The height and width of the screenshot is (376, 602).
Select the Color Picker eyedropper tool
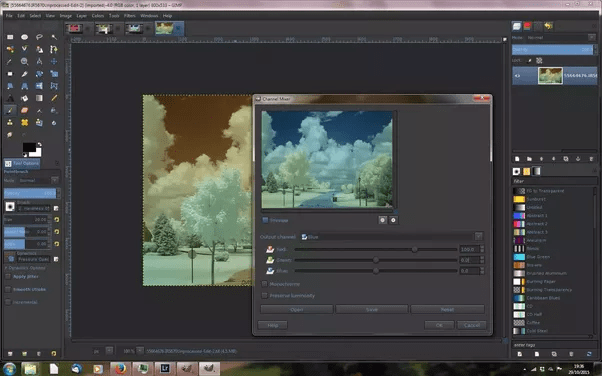[x=10, y=61]
